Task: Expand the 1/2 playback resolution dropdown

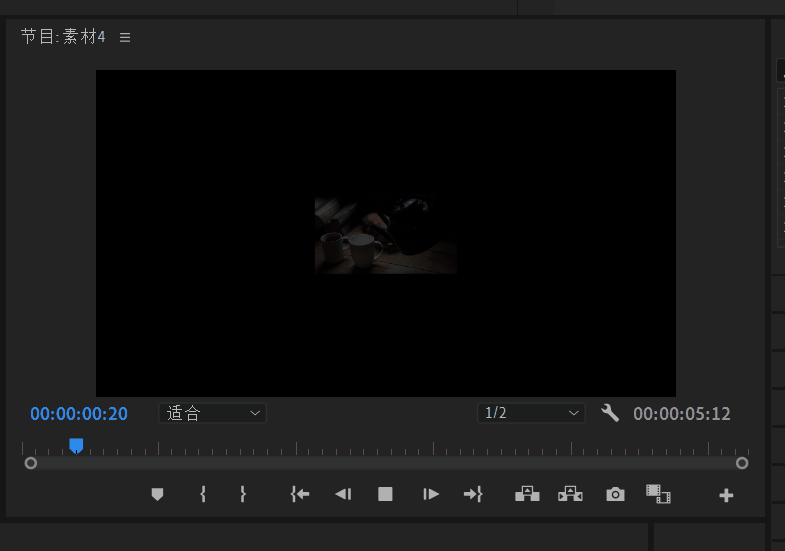Action: 531,413
